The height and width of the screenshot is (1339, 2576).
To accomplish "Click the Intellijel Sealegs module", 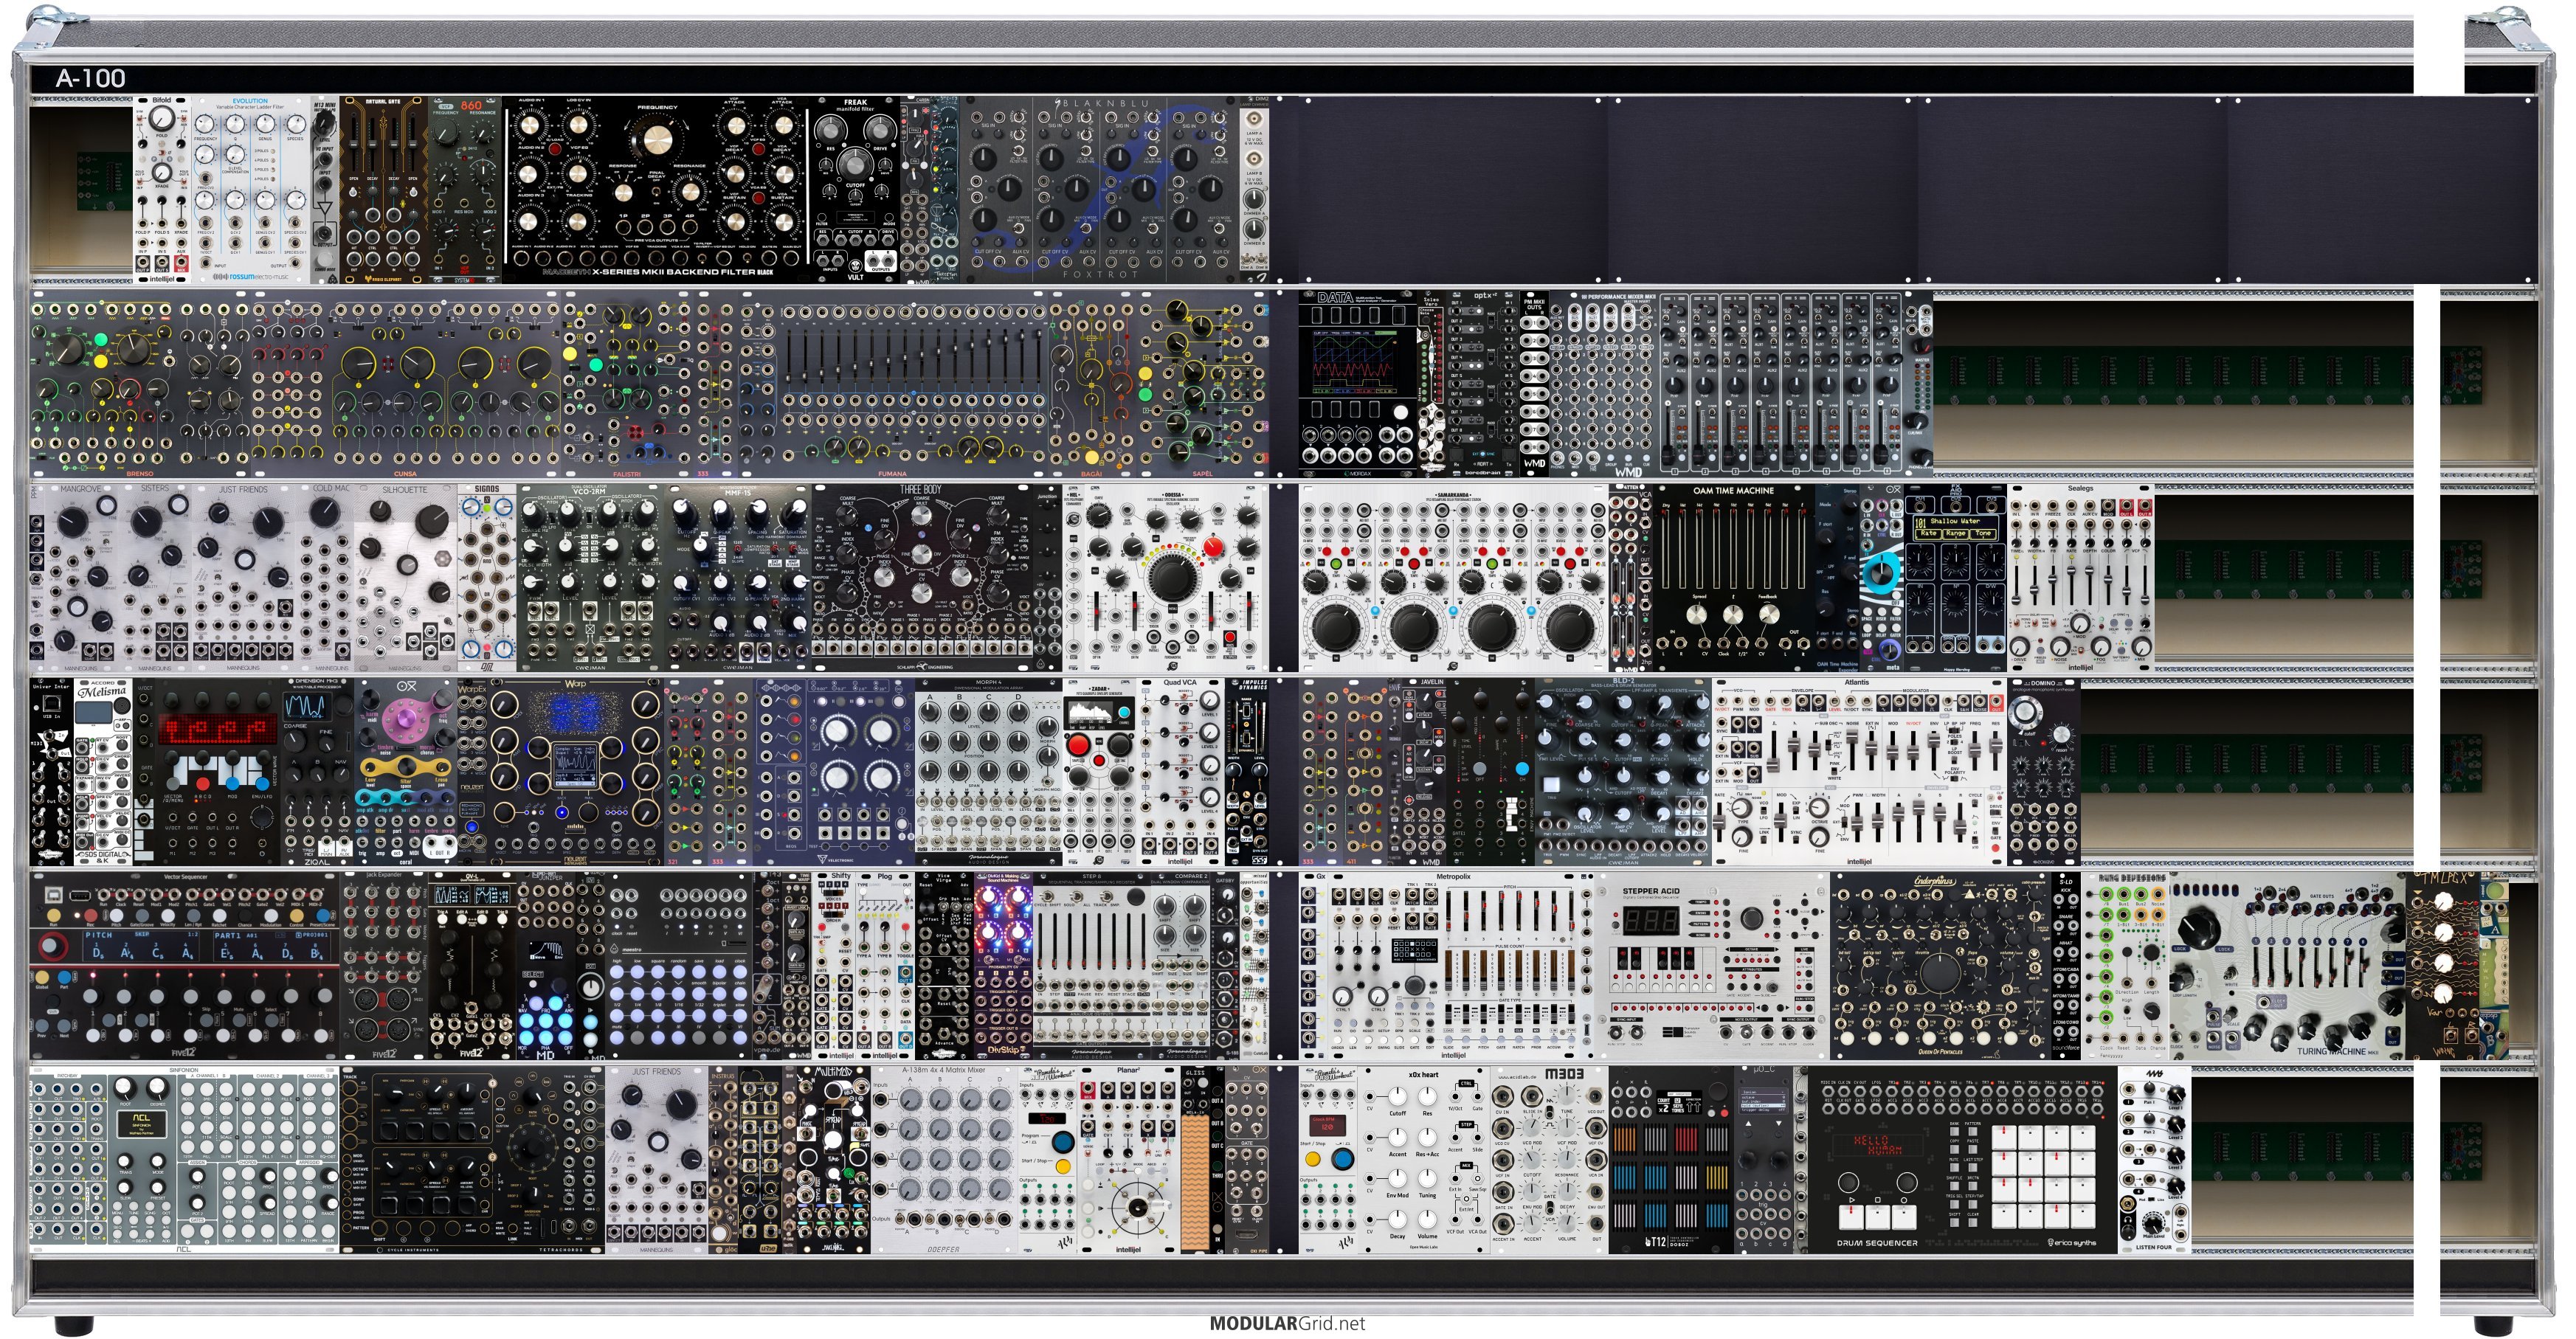I will tap(2081, 578).
